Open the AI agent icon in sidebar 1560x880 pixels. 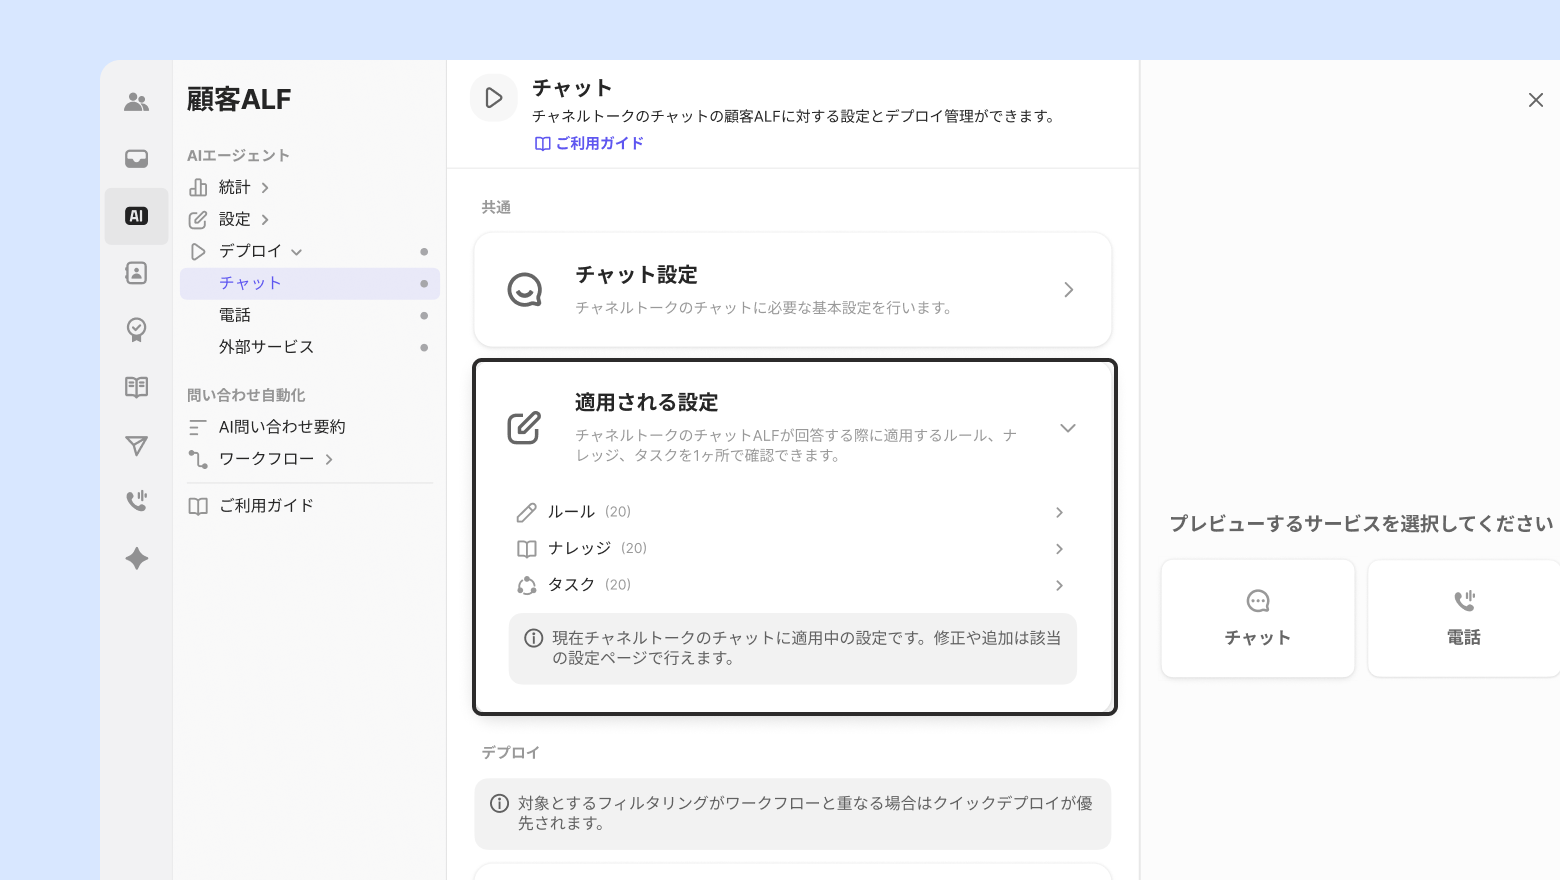coord(137,216)
